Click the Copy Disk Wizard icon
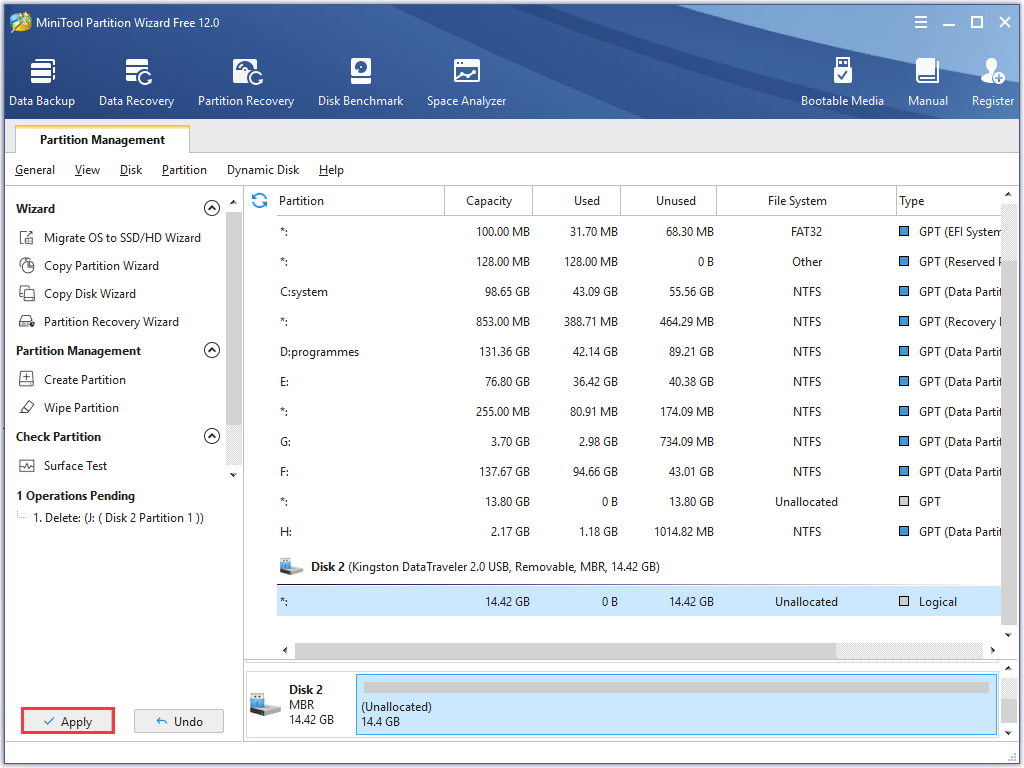This screenshot has width=1024, height=768. click(27, 294)
